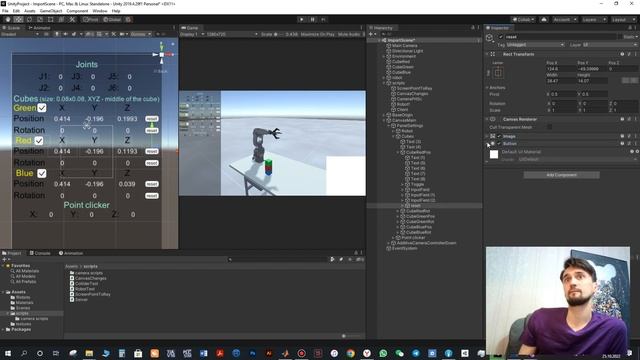Switch to the Animator tab
Viewport: 640px width, 360px height.
[x=40, y=28]
